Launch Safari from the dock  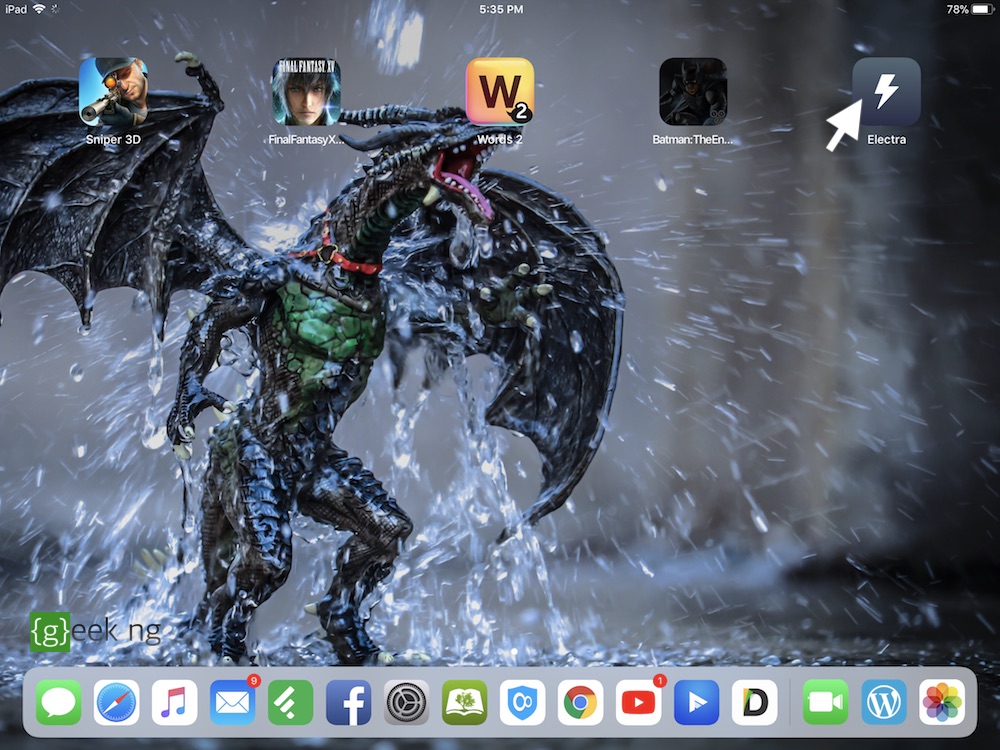click(117, 702)
